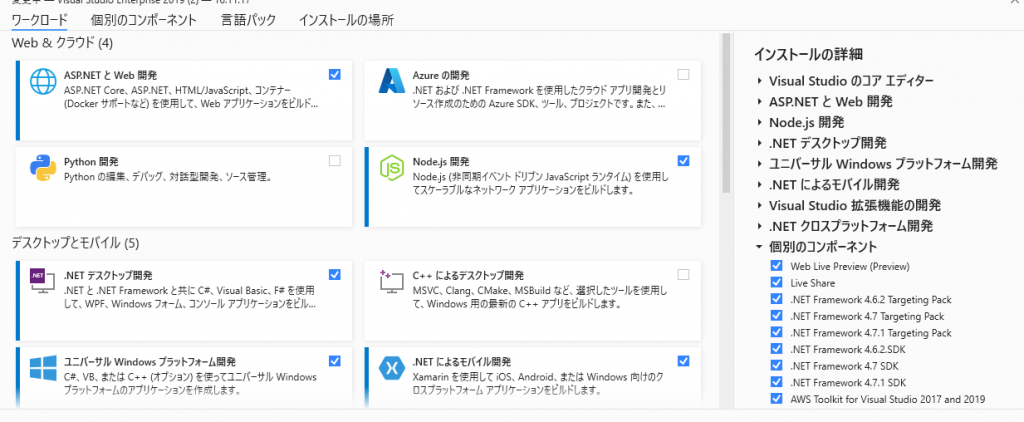Viewport: 1024px width, 422px height.
Task: Uncheck .NET Framework 4.7.1 Targeting Pack
Action: [x=776, y=333]
